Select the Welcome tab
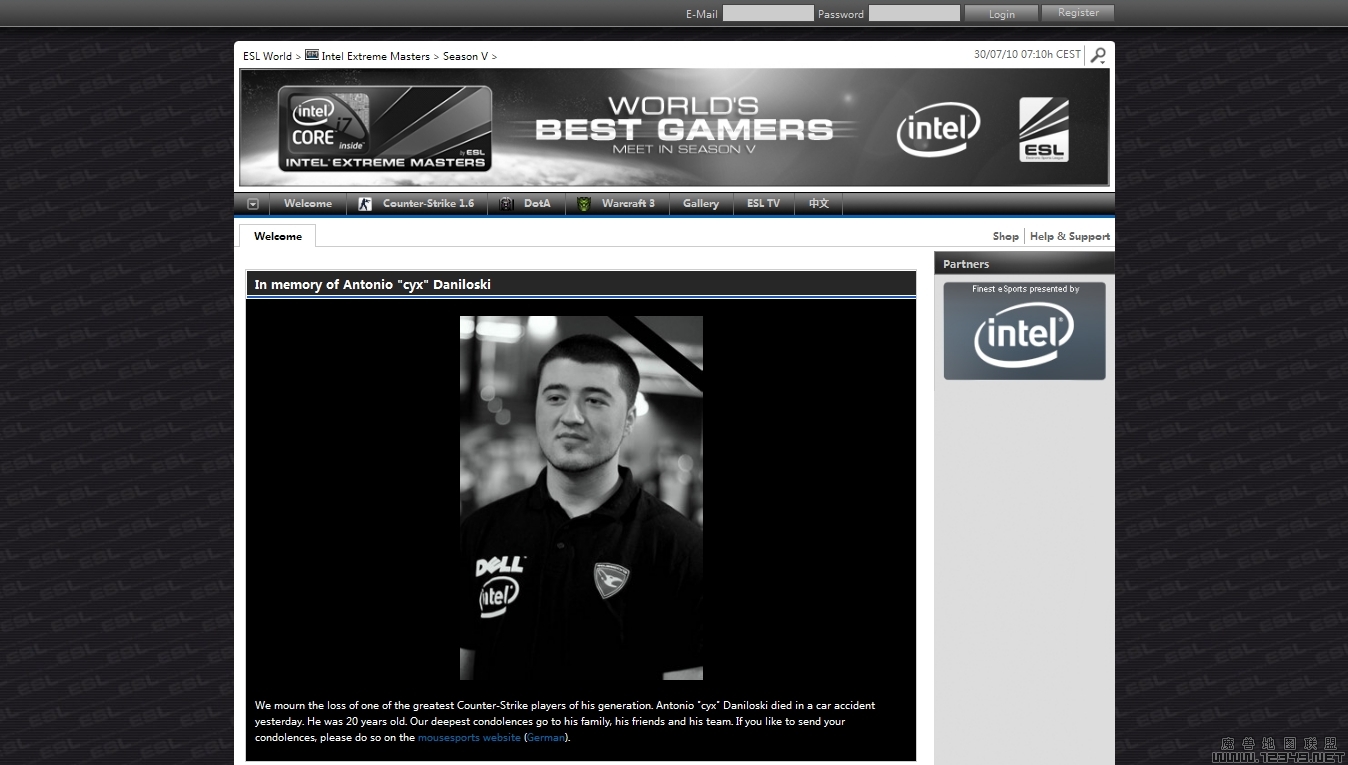 [x=278, y=236]
